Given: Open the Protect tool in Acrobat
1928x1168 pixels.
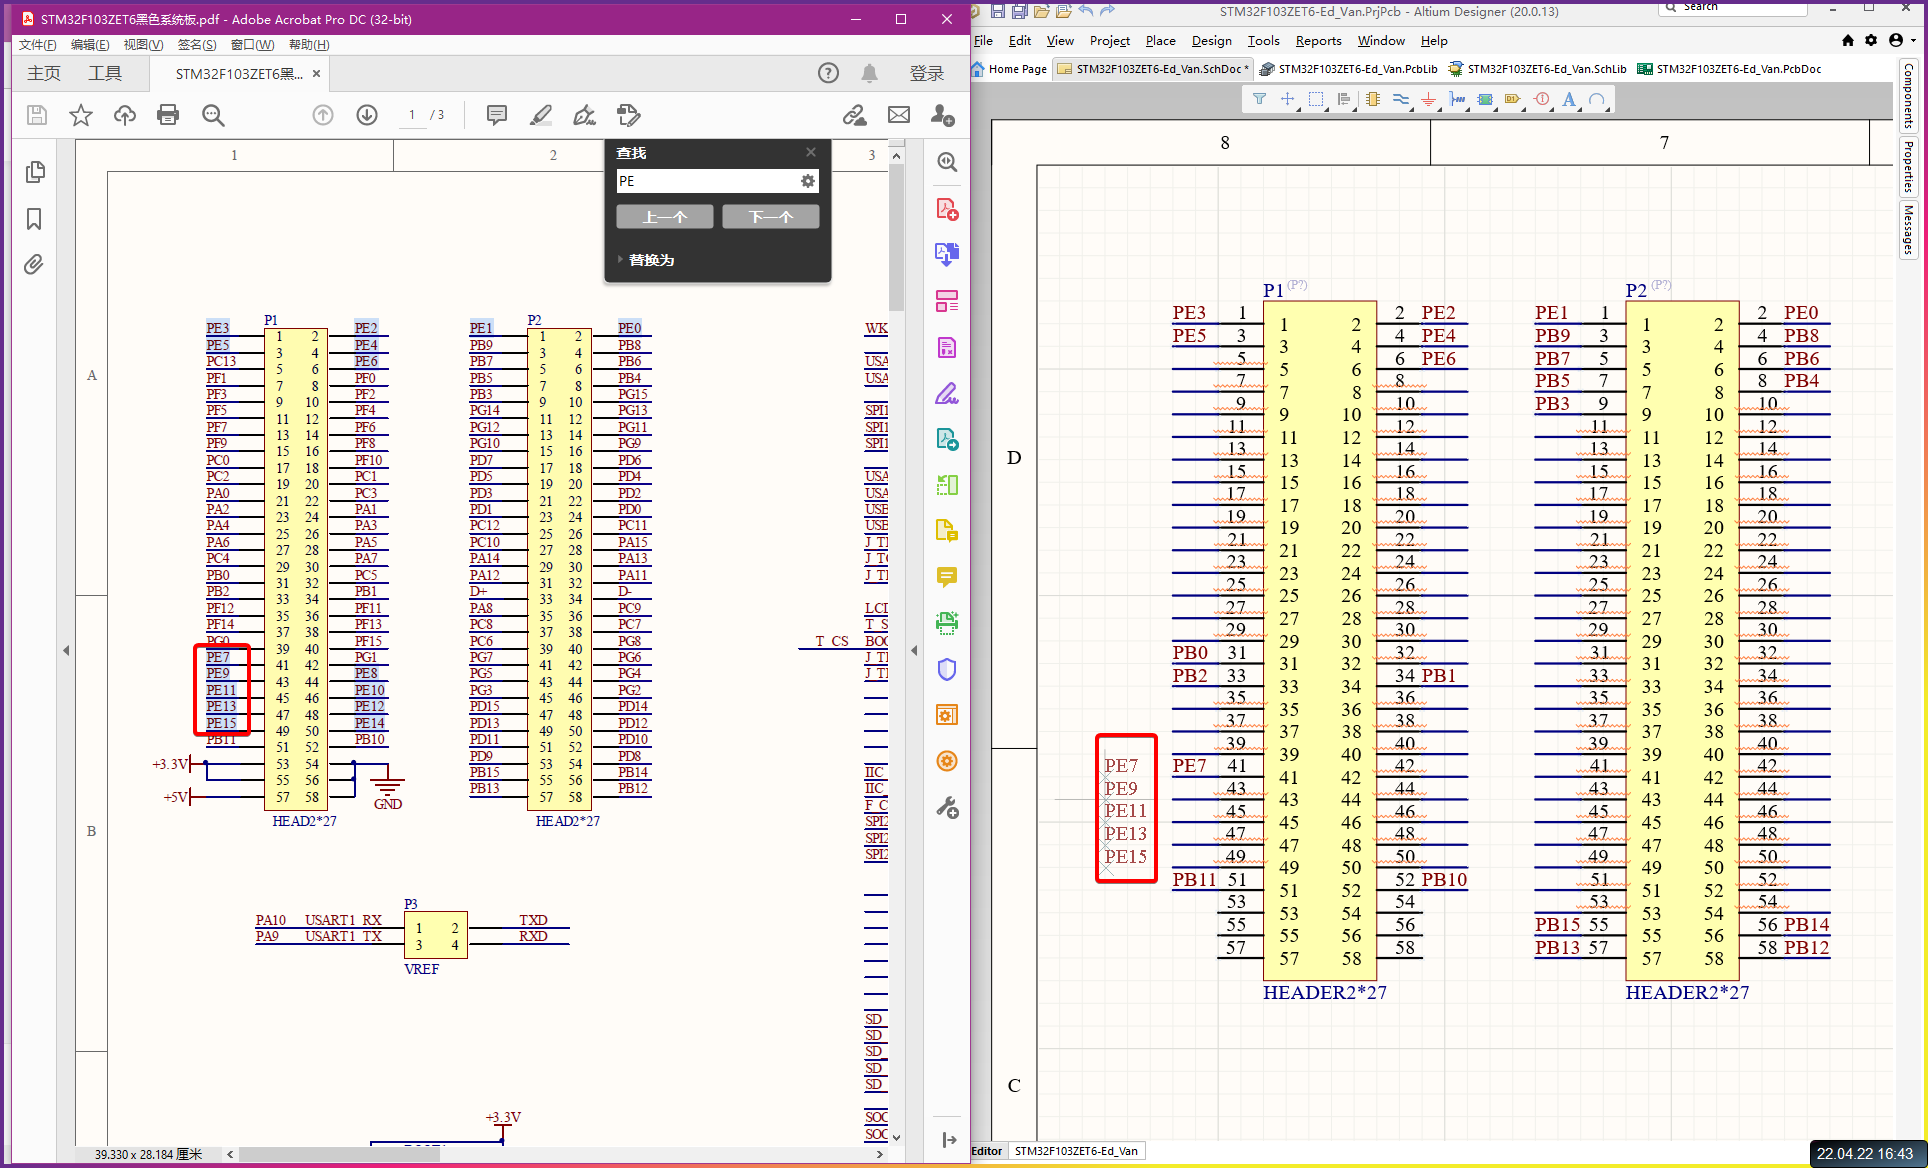Looking at the screenshot, I should tap(947, 669).
